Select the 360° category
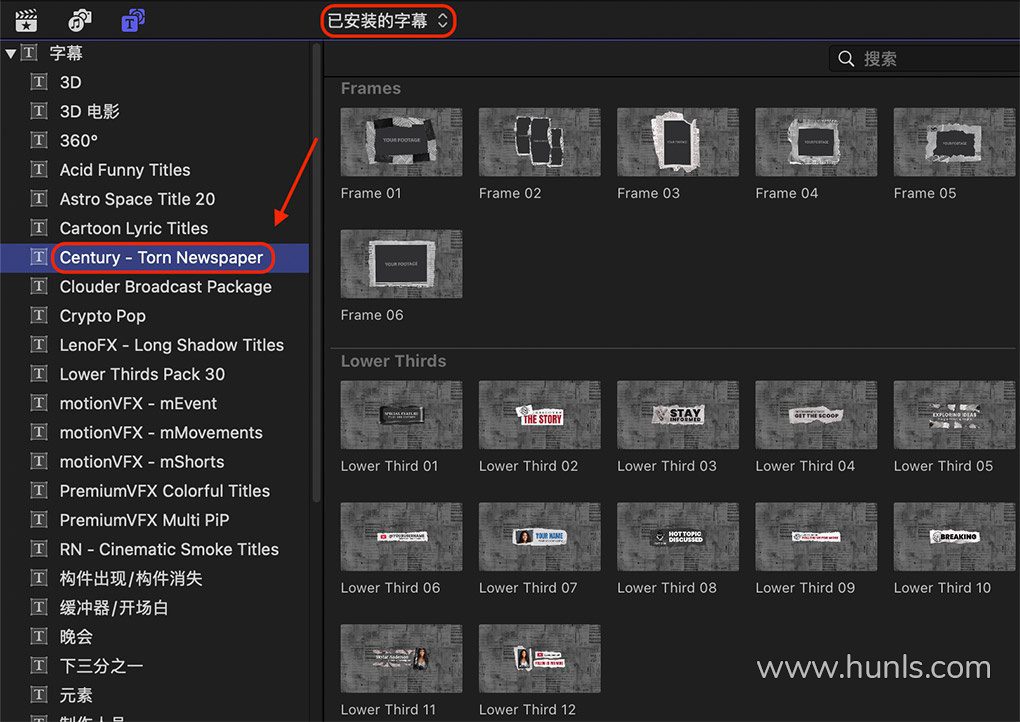The height and width of the screenshot is (722, 1020). (x=79, y=140)
